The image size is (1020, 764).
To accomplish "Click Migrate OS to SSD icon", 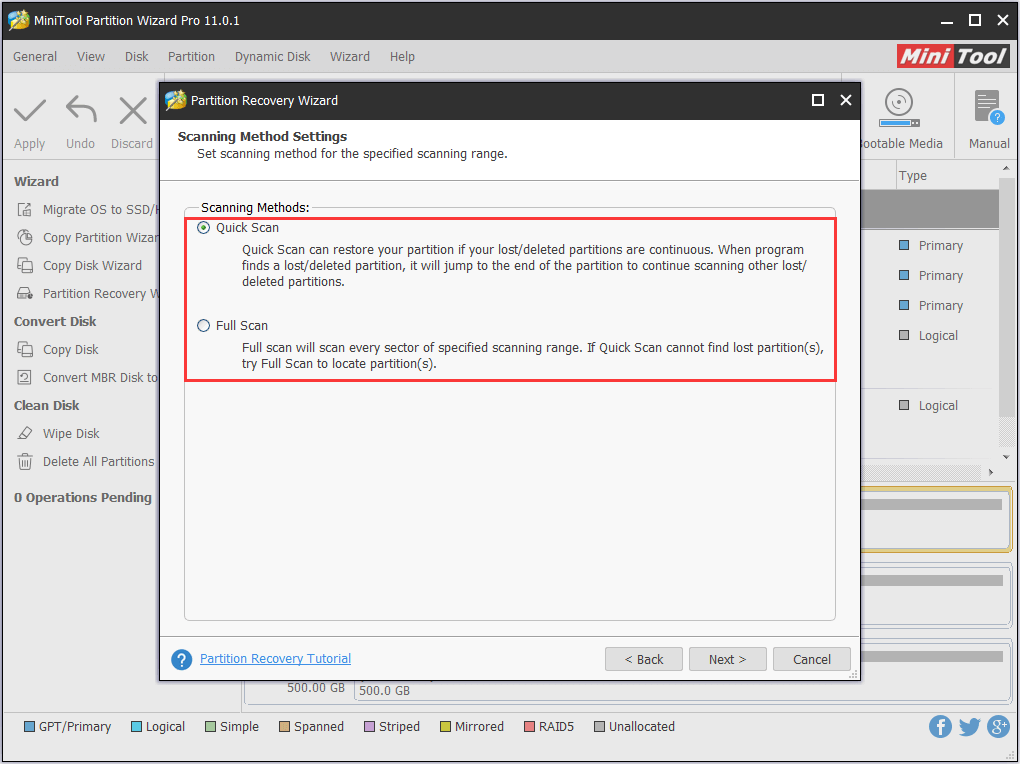I will coord(25,210).
